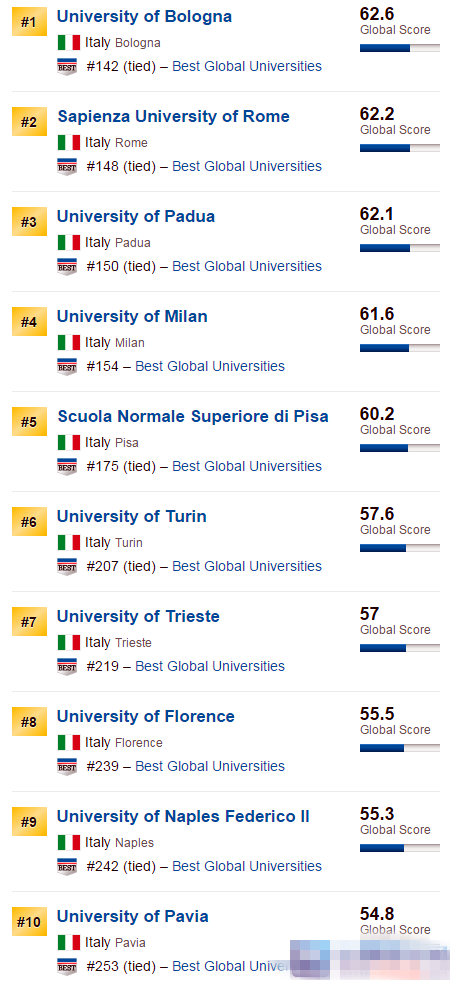
Task: Open the University of Pavia link
Action: 133,917
